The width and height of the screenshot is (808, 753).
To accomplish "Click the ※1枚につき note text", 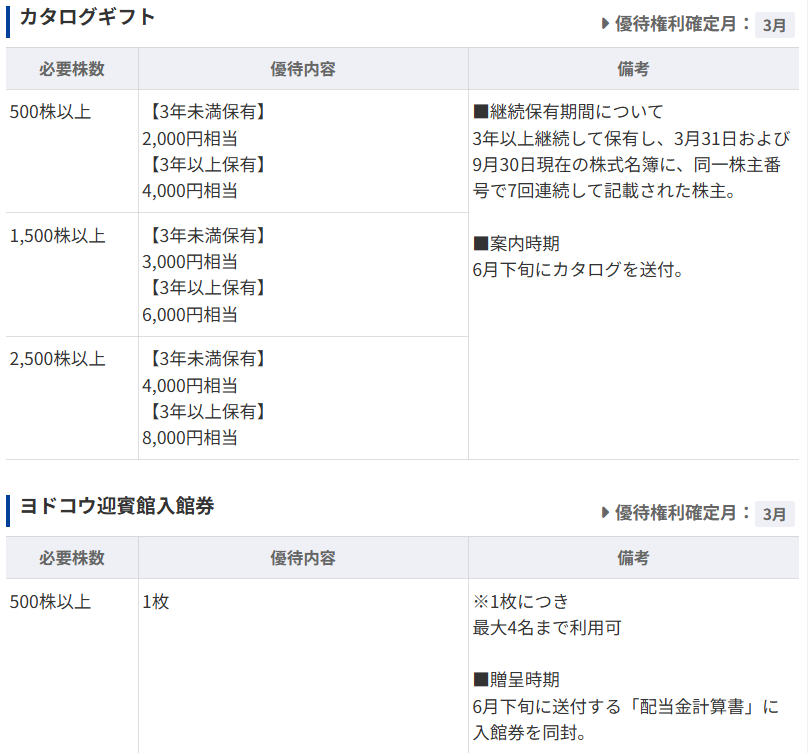I will coord(520,602).
